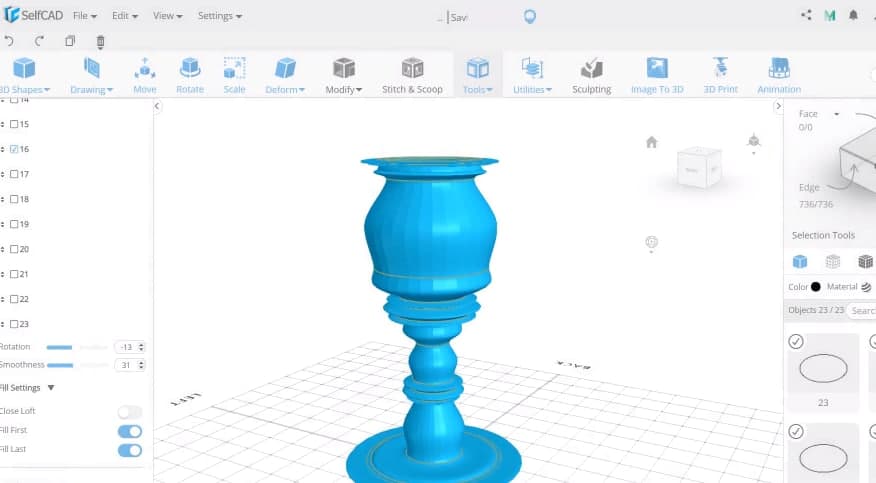Viewport: 876px width, 483px height.
Task: Check the checkbox for profile 19
Action: coord(14,224)
